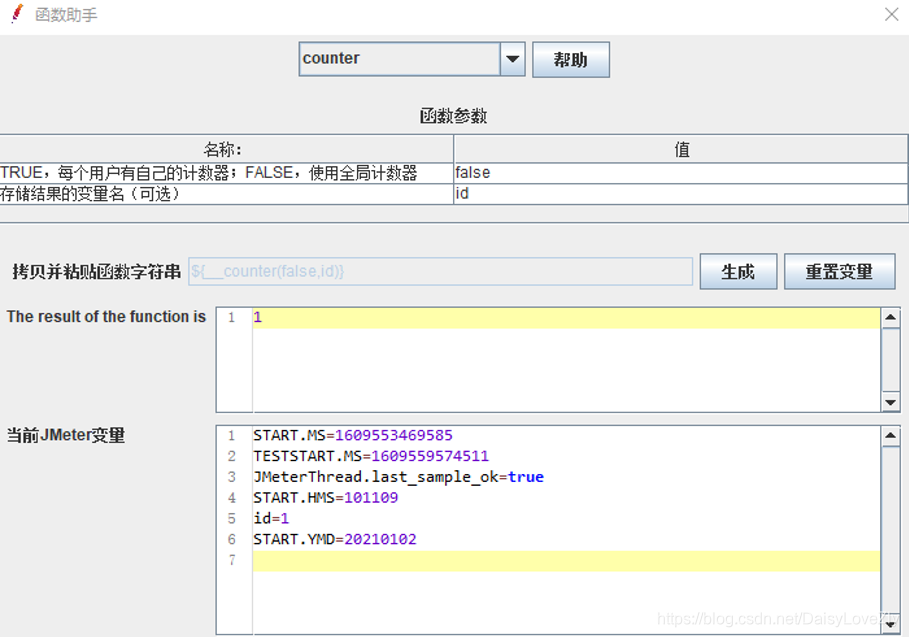This screenshot has width=909, height=637.
Task: Click the START.HMS=101109 line
Action: 325,498
